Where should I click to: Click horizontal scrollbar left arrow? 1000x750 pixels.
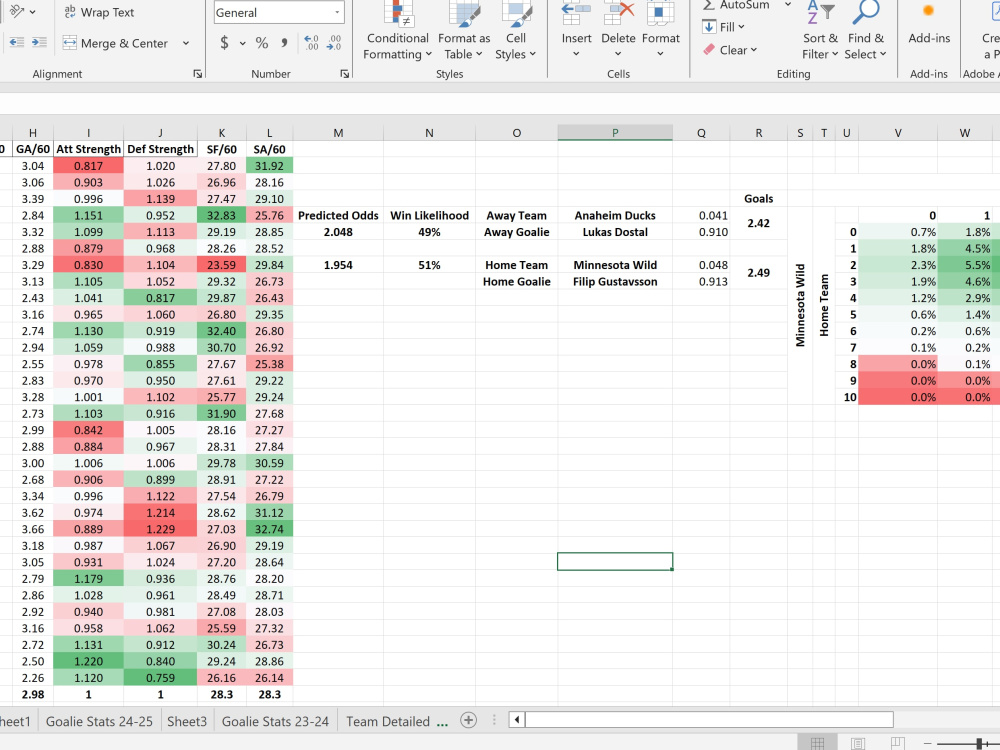517,720
